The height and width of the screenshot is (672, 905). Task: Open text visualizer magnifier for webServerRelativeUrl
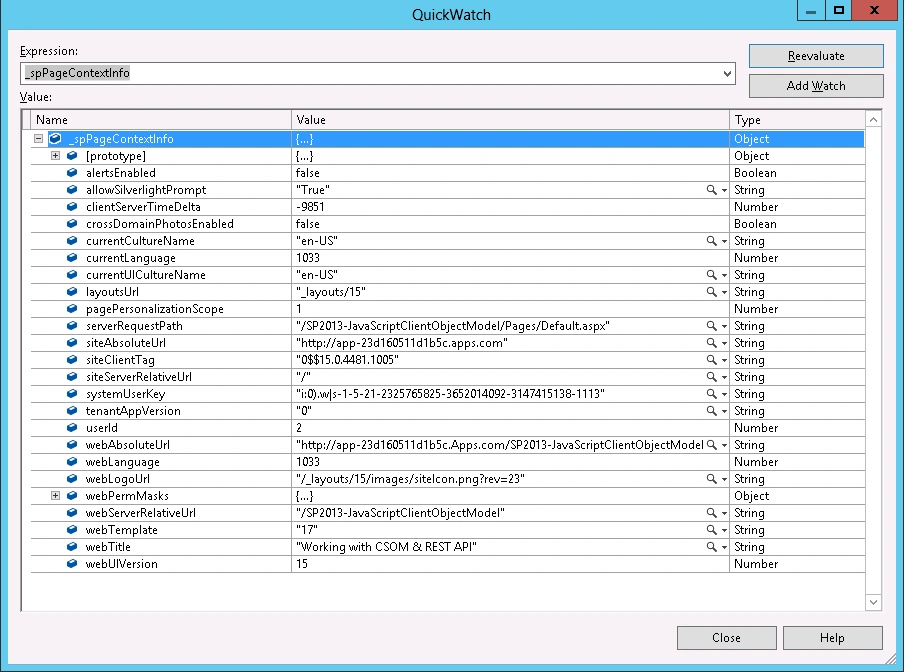click(x=712, y=513)
